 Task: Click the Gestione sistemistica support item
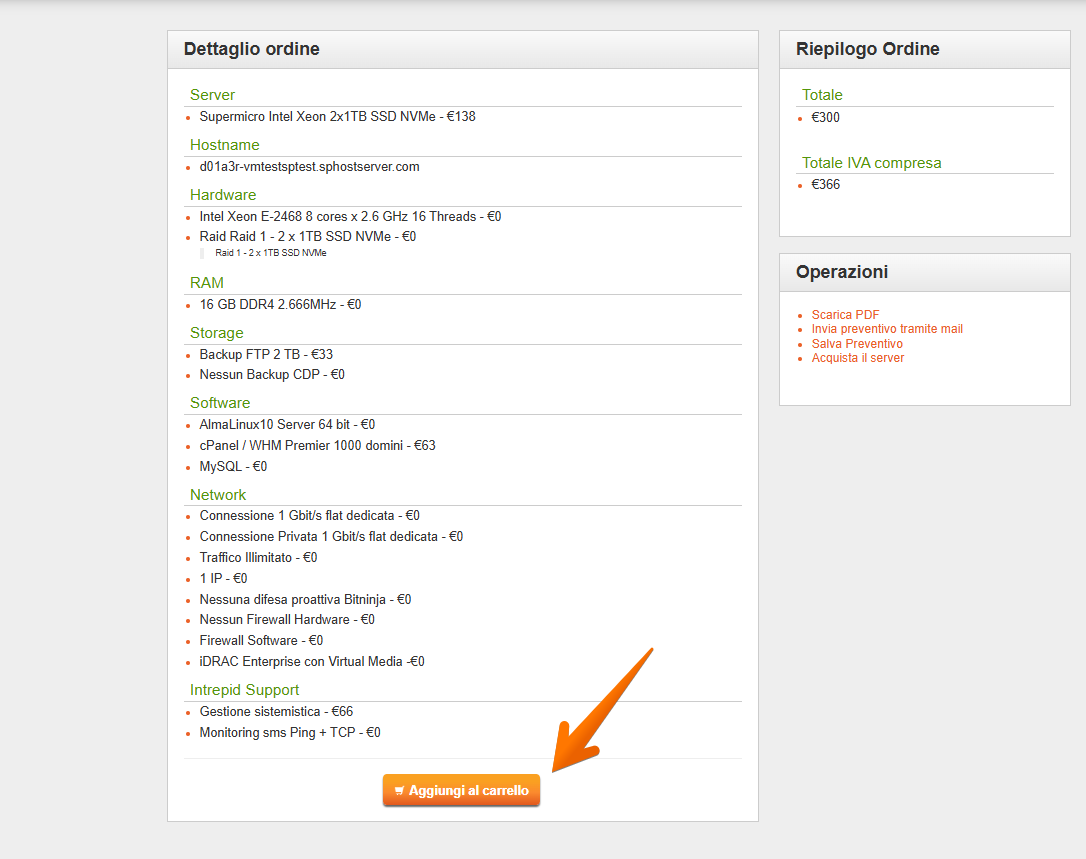pyautogui.click(x=276, y=712)
